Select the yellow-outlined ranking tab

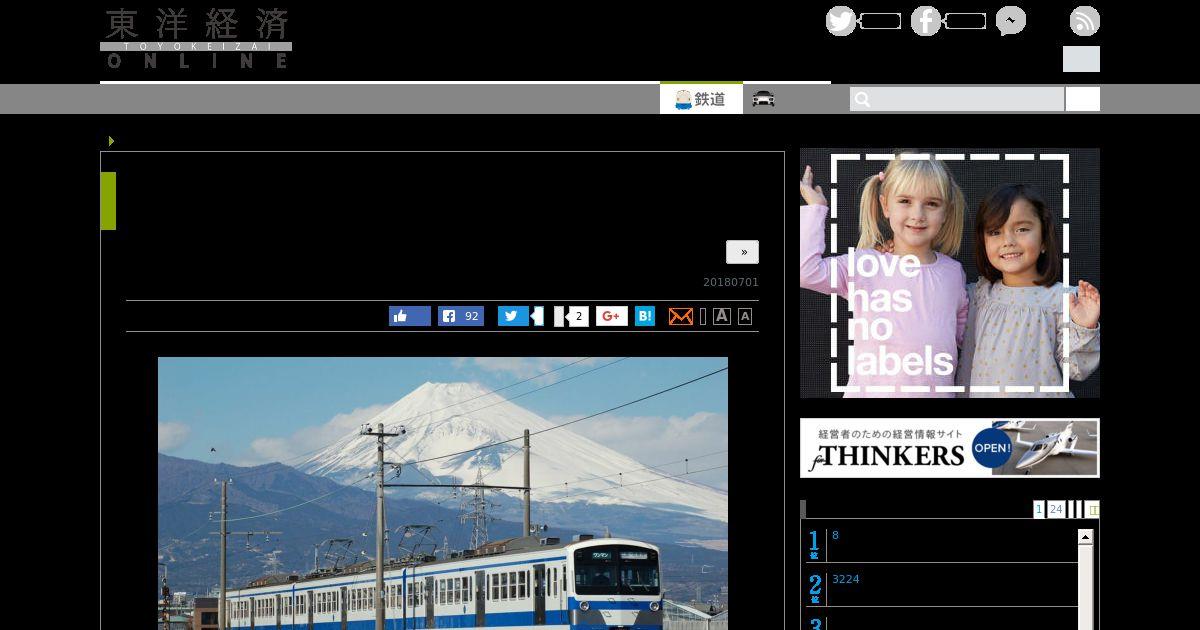point(1092,509)
